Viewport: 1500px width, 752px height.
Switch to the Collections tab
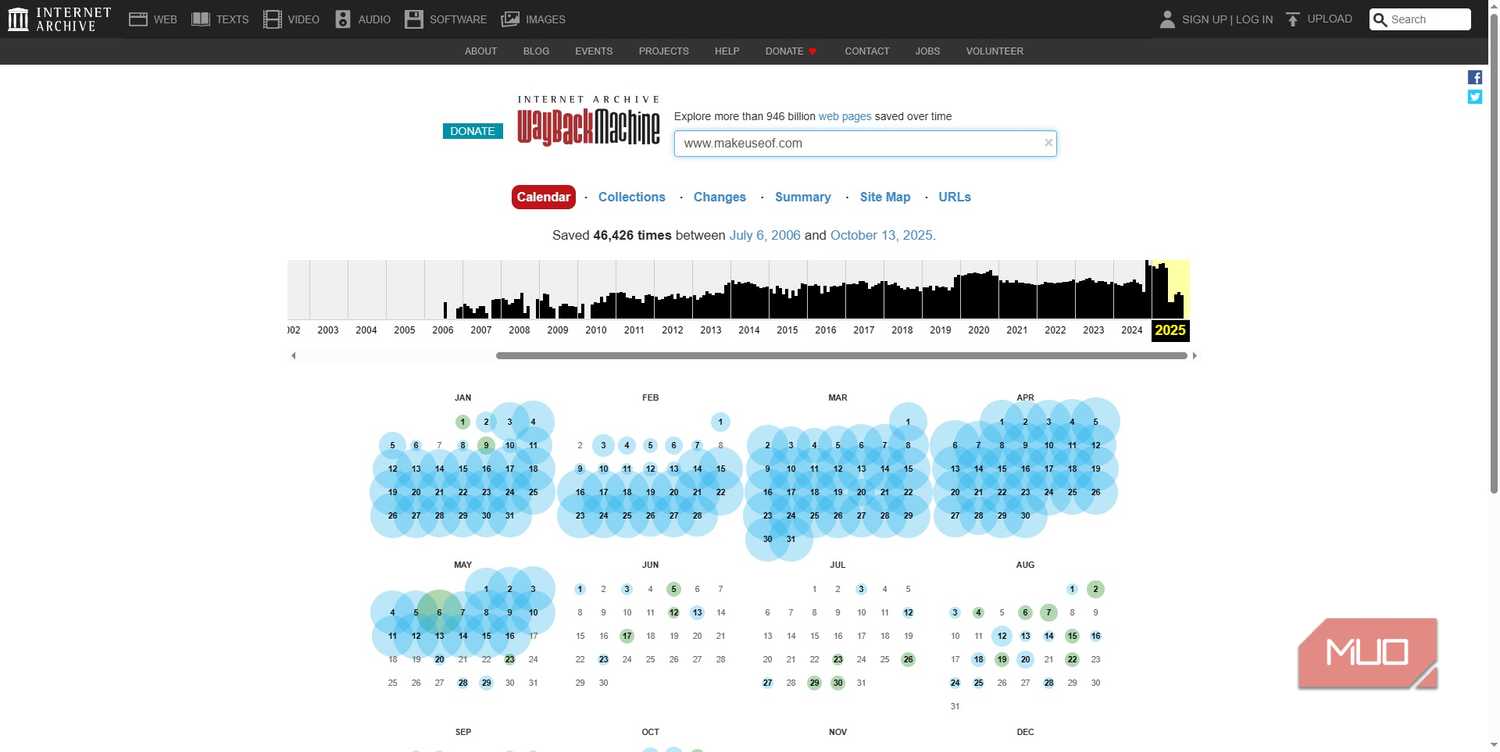632,197
